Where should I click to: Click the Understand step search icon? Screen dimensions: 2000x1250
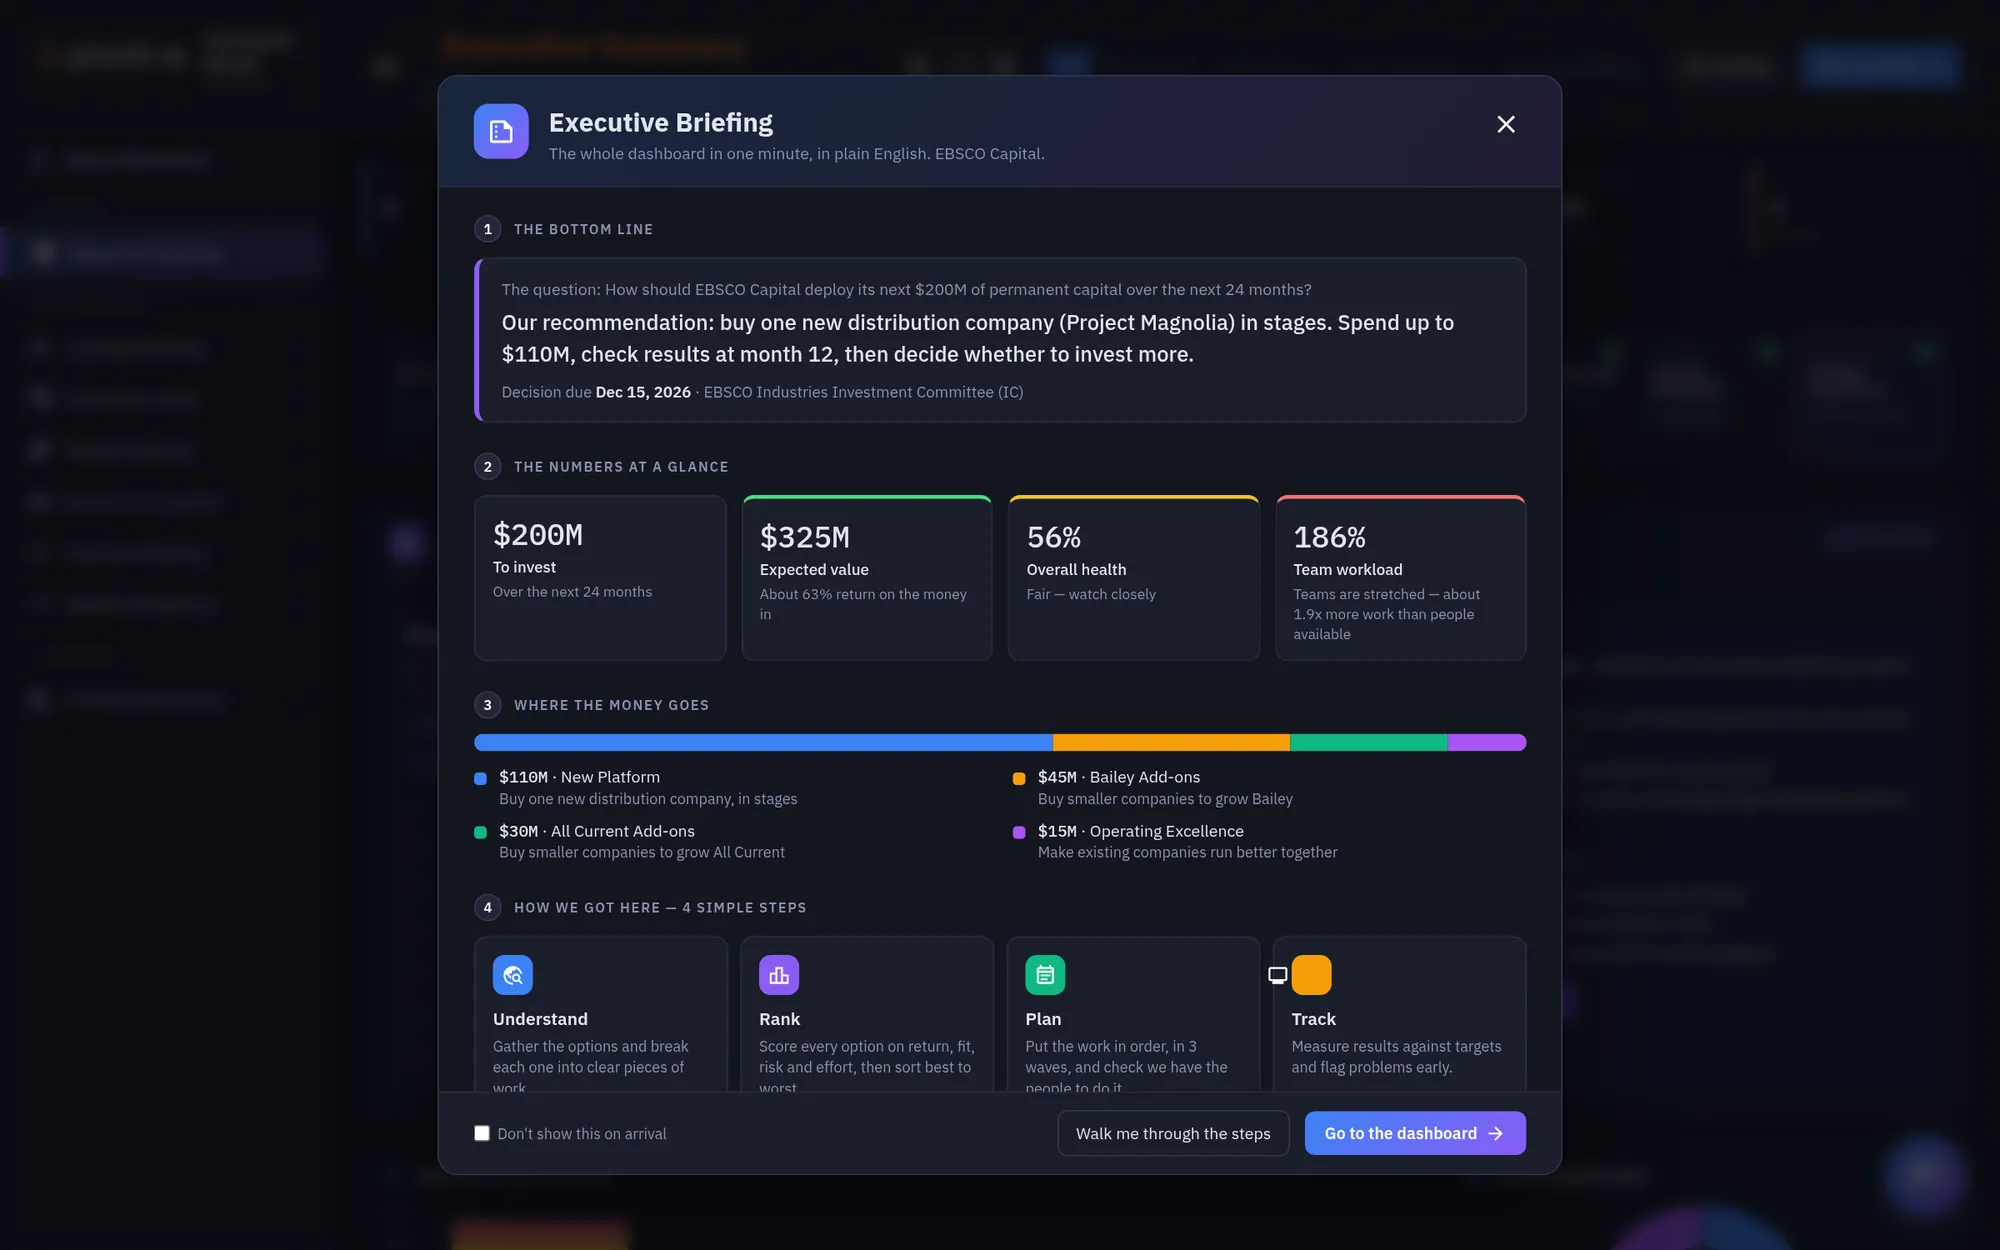[513, 975]
